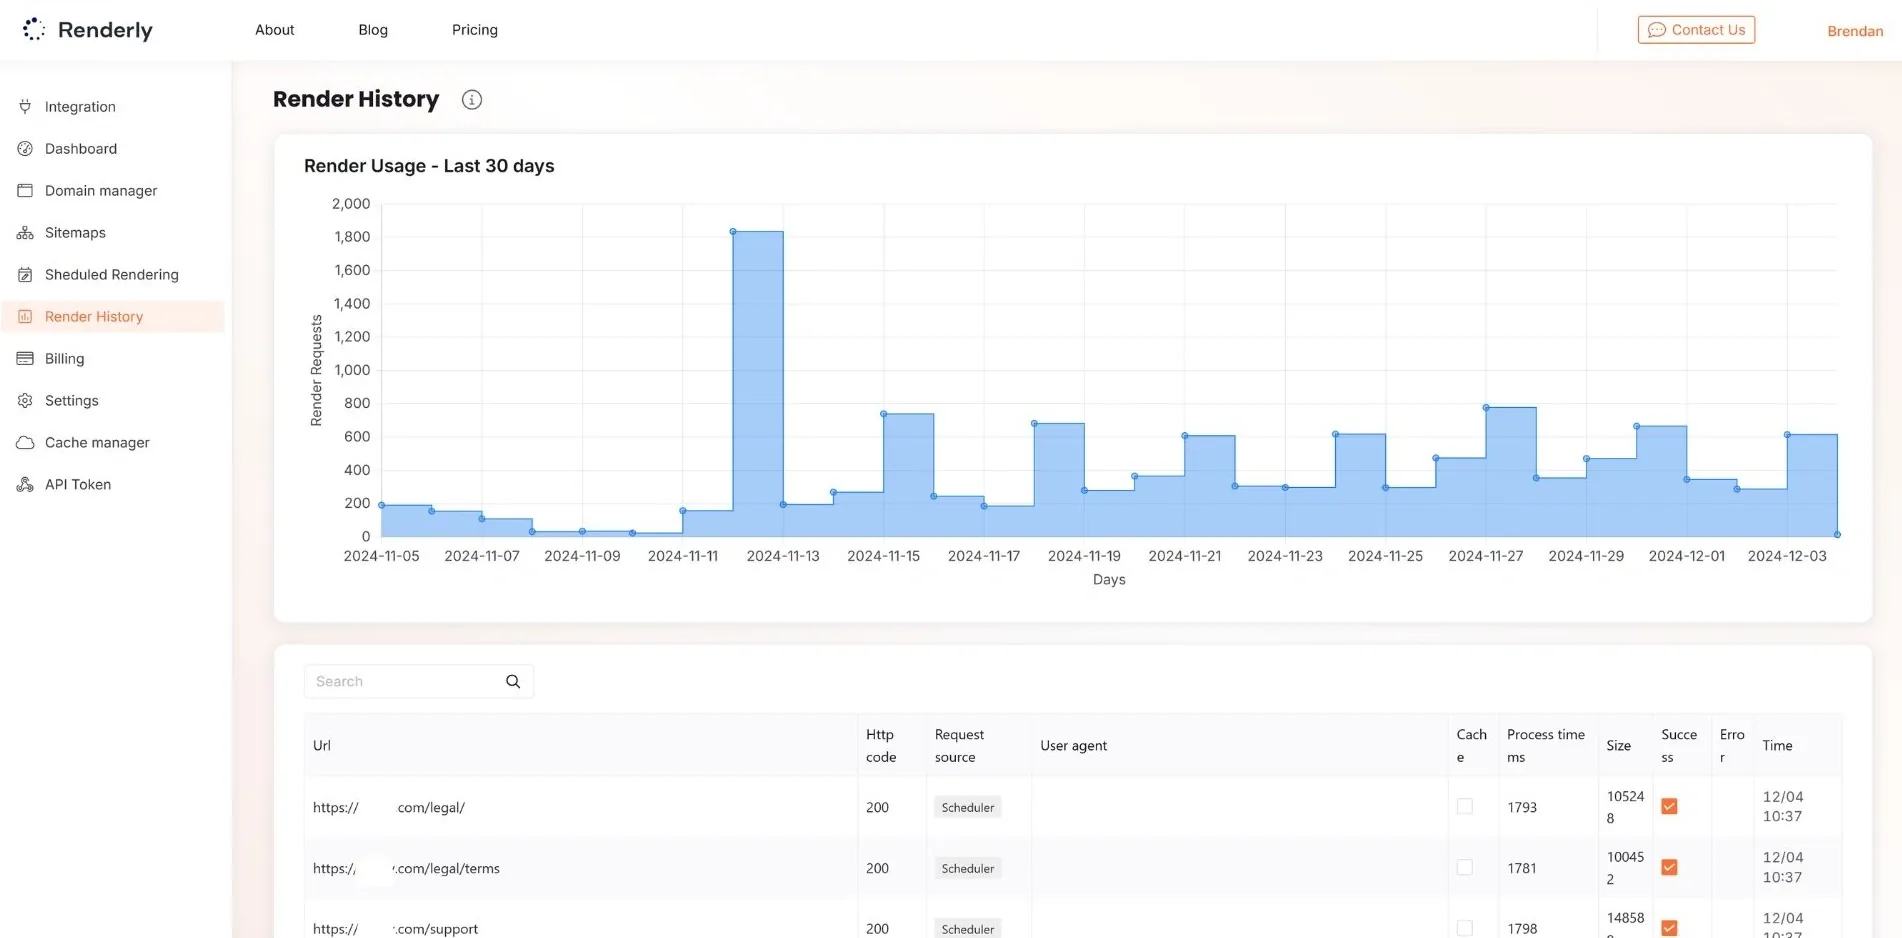Open the Brendan account link

1855,31
